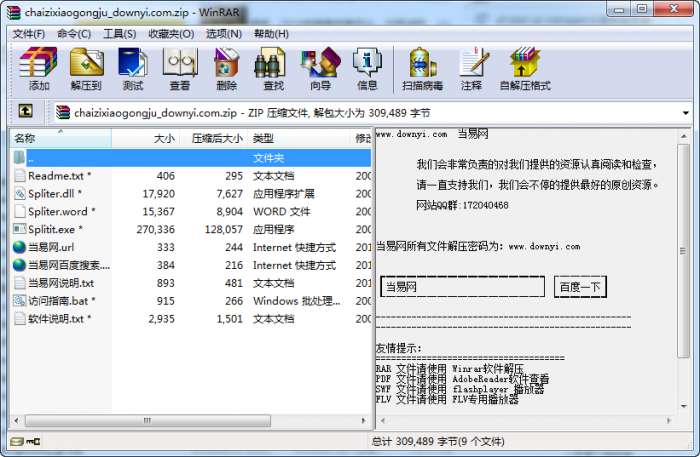Click comment pane scroll down arrow
This screenshot has height=457, width=700.
click(683, 406)
